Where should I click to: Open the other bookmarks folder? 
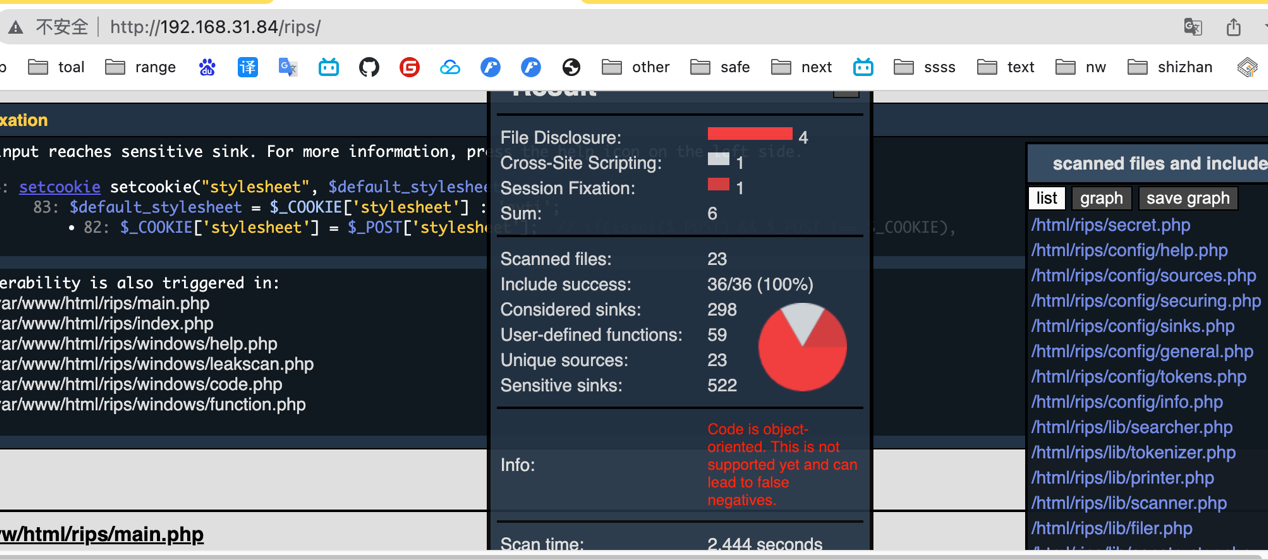pyautogui.click(x=636, y=67)
